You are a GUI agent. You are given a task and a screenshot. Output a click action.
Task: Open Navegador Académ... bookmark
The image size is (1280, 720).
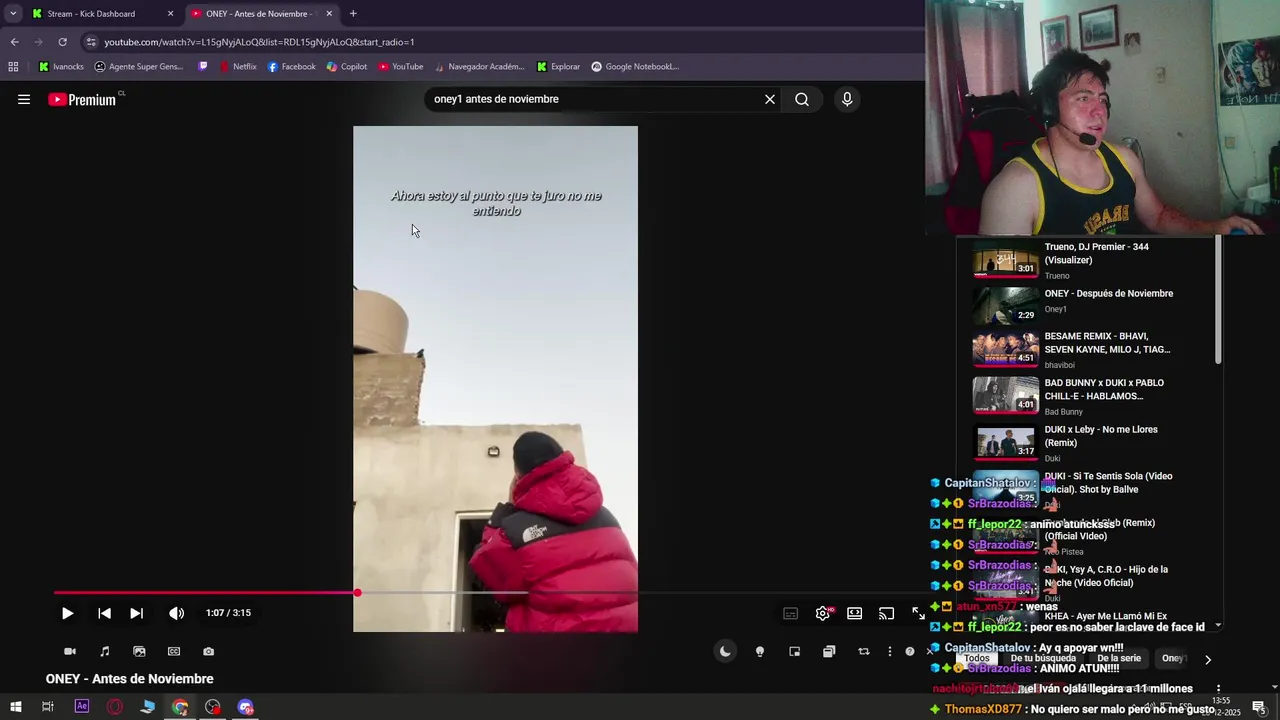479,67
